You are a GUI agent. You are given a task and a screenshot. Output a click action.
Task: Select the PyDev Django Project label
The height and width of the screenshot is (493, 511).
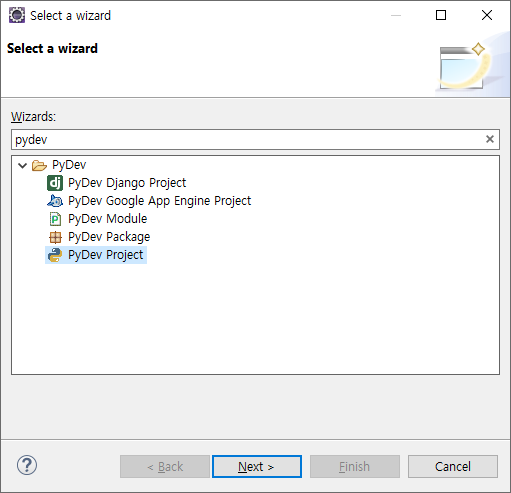tap(127, 183)
